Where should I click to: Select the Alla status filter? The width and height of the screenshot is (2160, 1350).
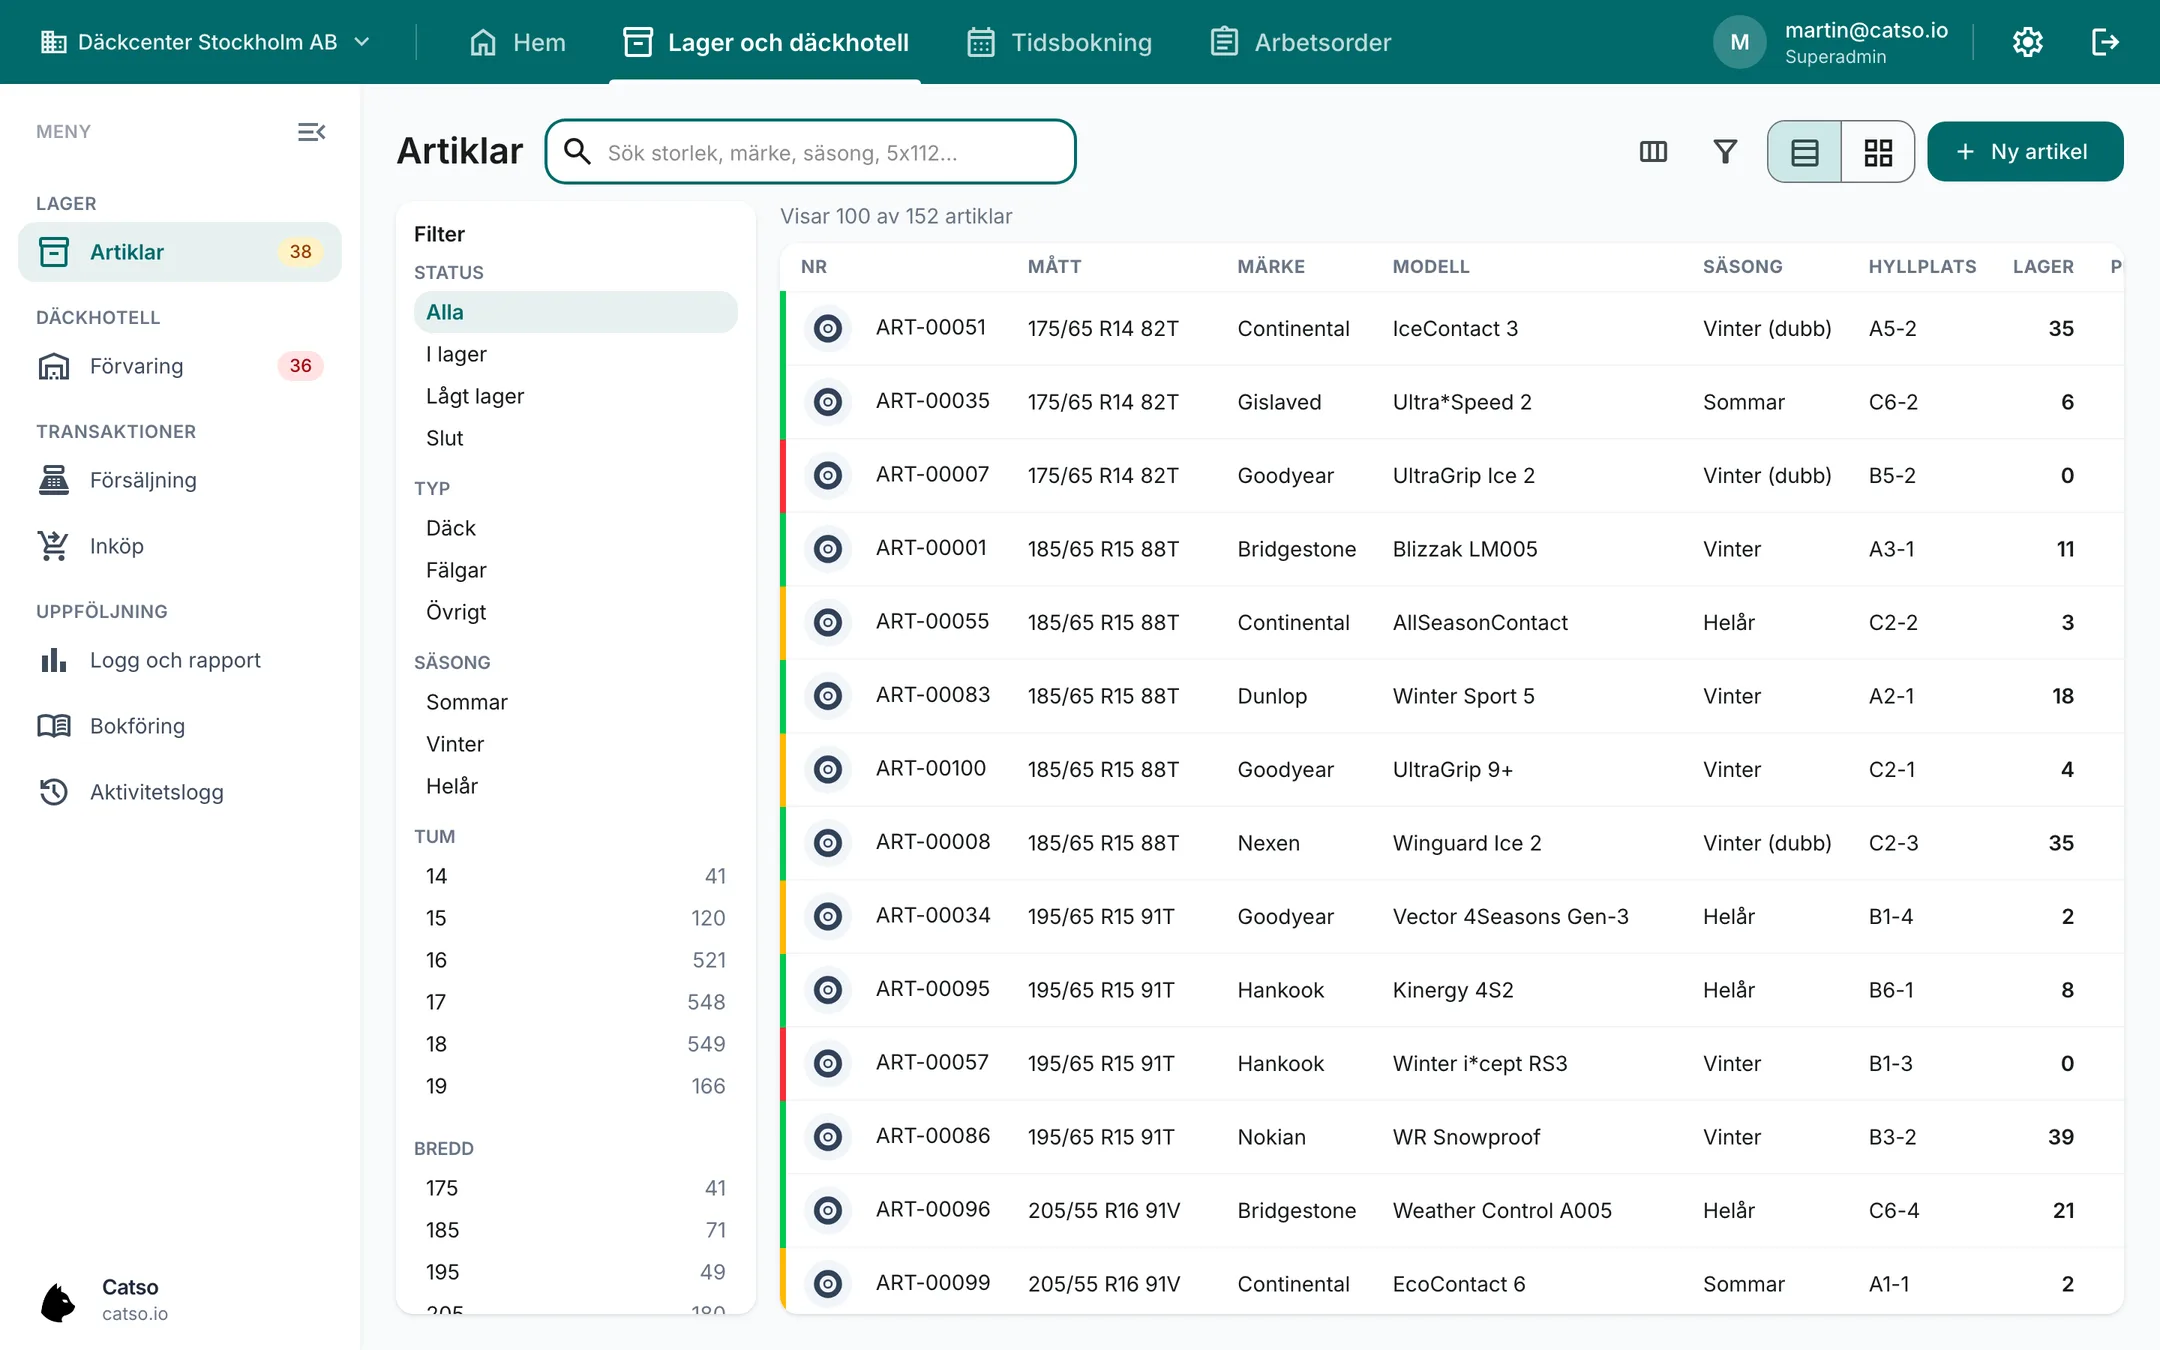pos(576,312)
